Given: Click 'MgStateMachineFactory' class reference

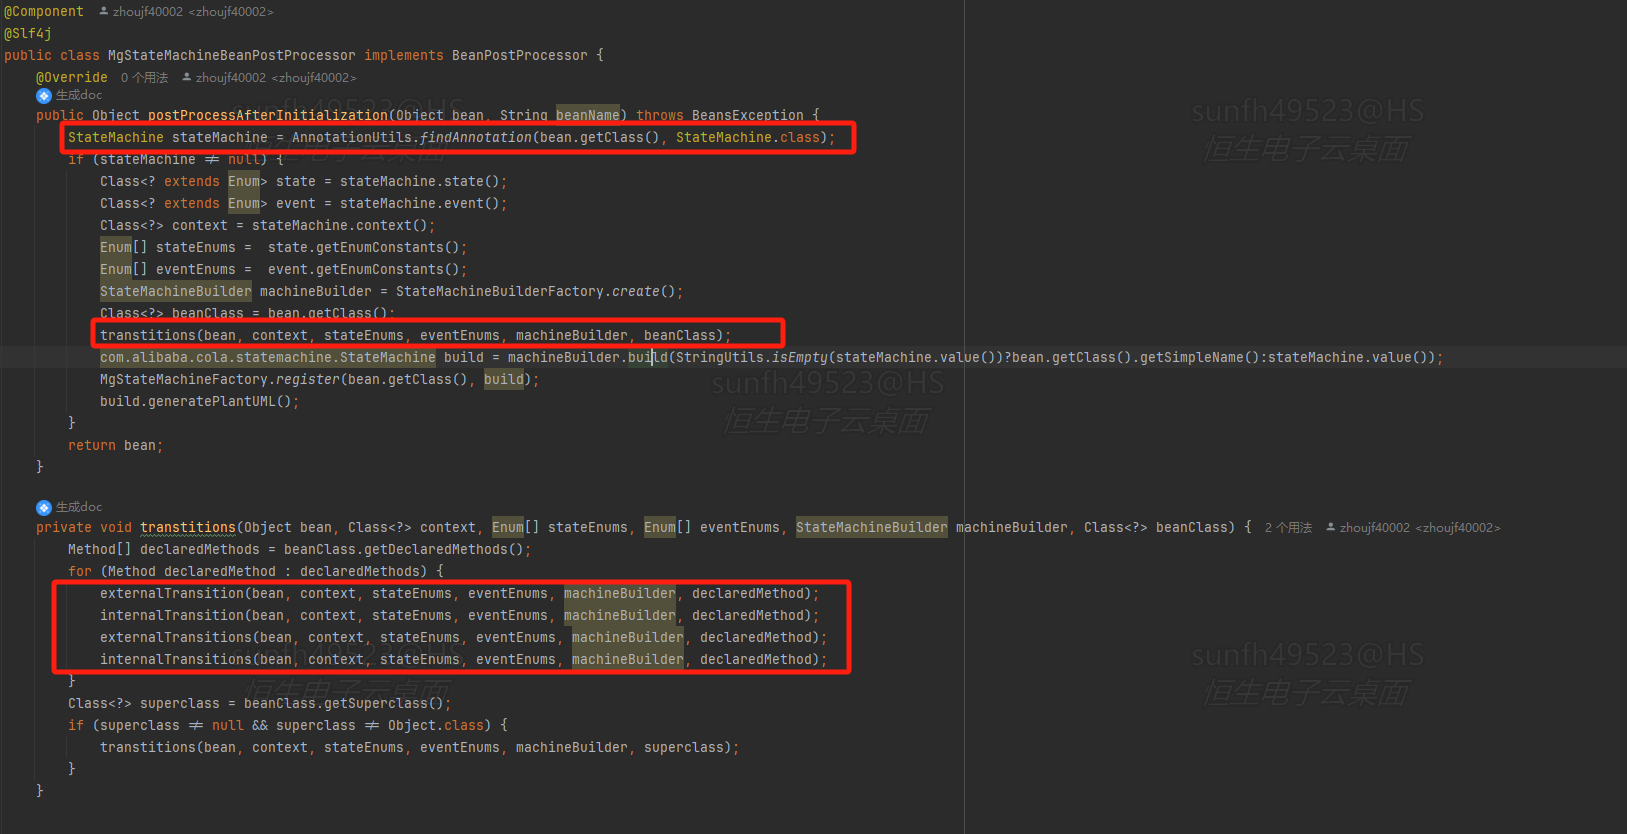Looking at the screenshot, I should [x=184, y=380].
